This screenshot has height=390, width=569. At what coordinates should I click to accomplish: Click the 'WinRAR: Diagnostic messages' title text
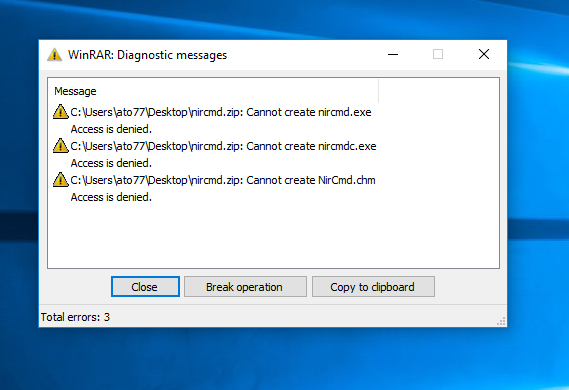coord(147,55)
